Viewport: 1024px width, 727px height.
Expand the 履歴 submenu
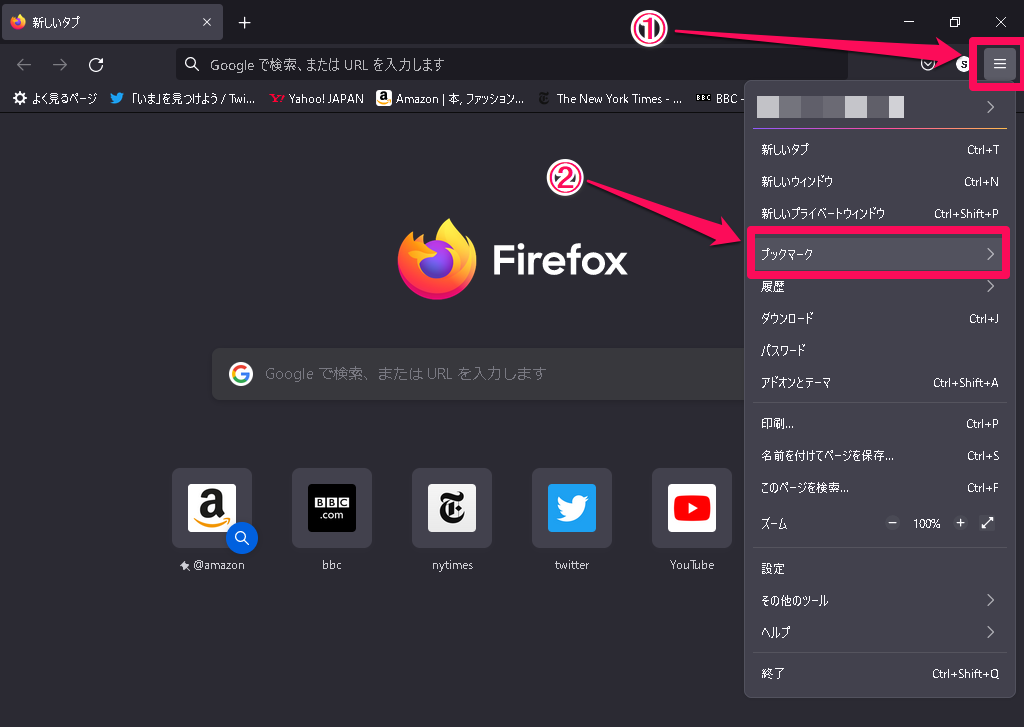click(x=880, y=286)
